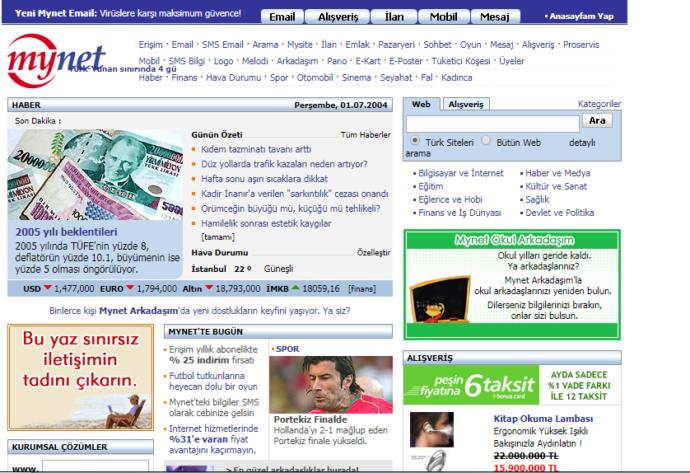Select the Alışveriş search tab

pos(466,104)
